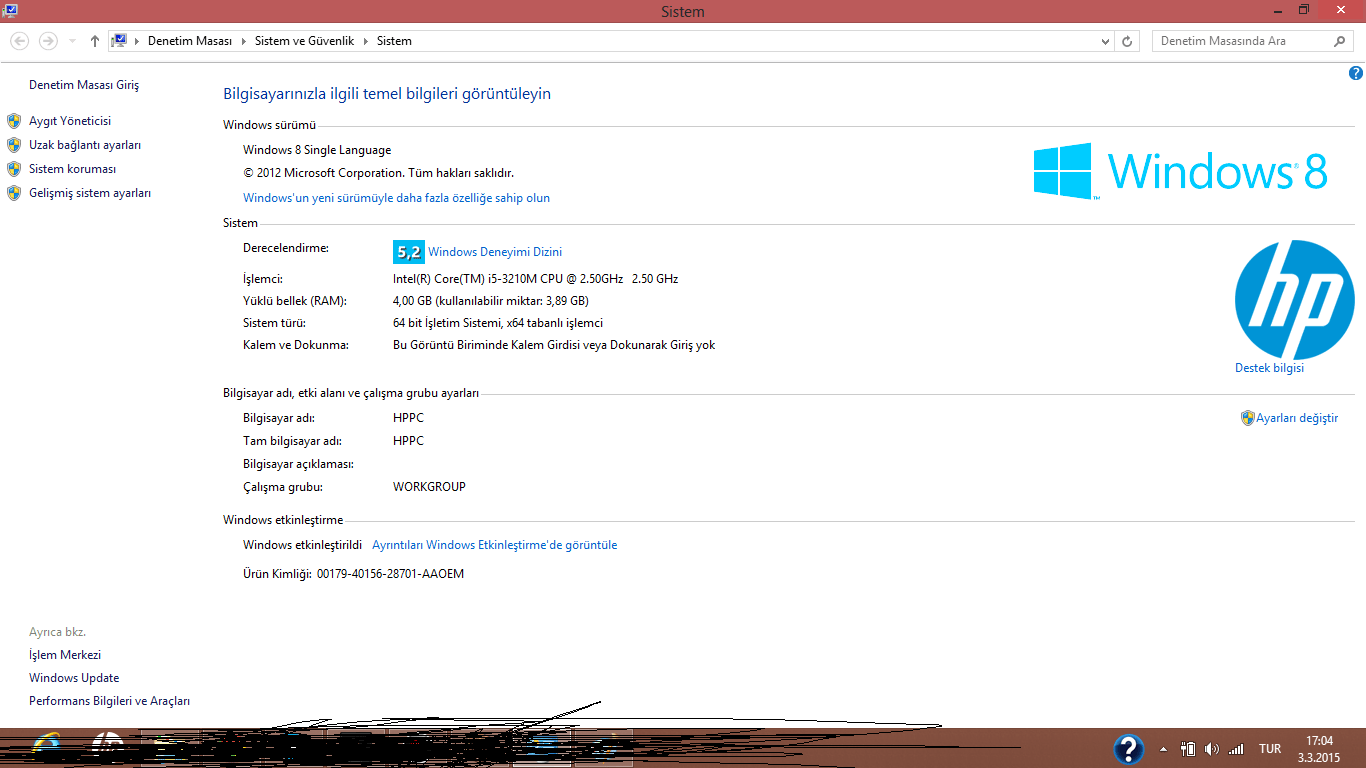Go up one level with Up arrow
Viewport: 1366px width, 768px height.
tap(95, 41)
